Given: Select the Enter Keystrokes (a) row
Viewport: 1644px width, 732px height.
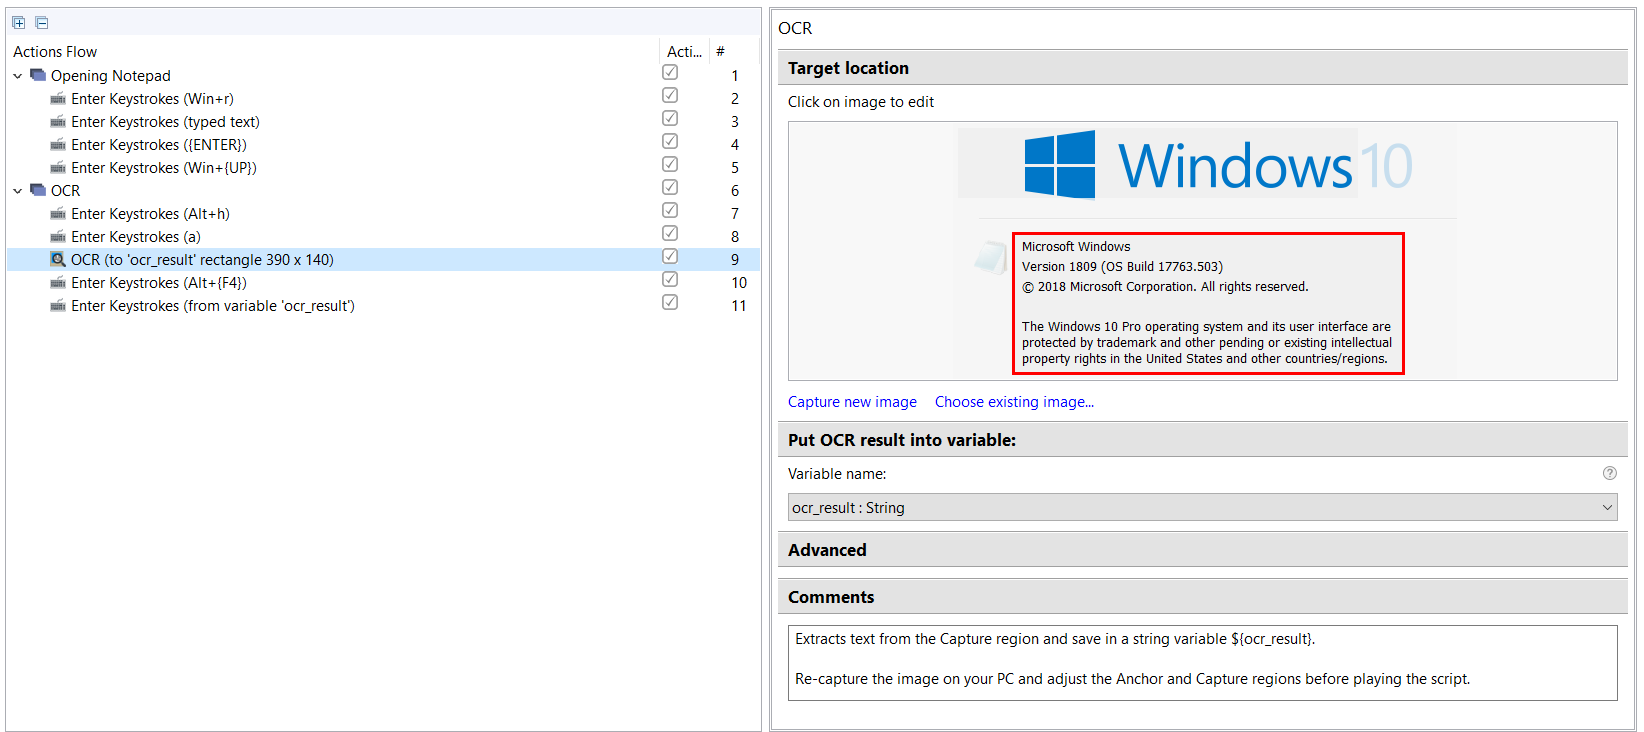Looking at the screenshot, I should click(383, 237).
